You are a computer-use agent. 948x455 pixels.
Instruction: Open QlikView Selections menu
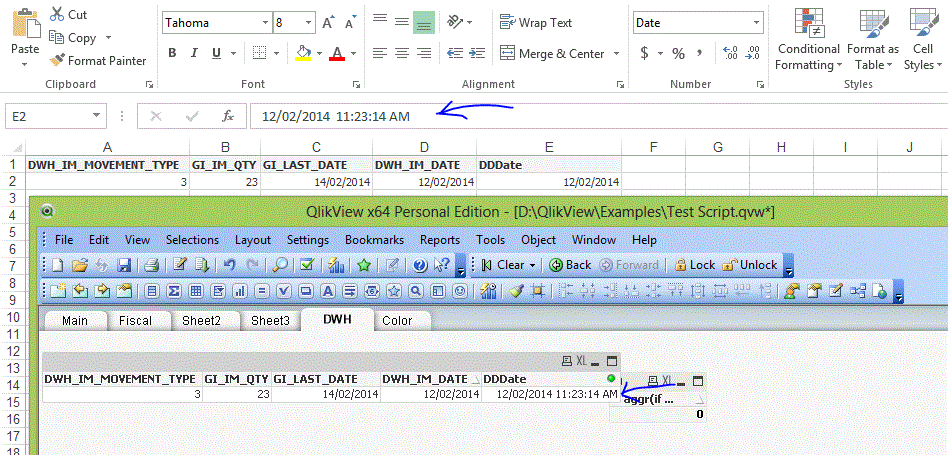[192, 240]
